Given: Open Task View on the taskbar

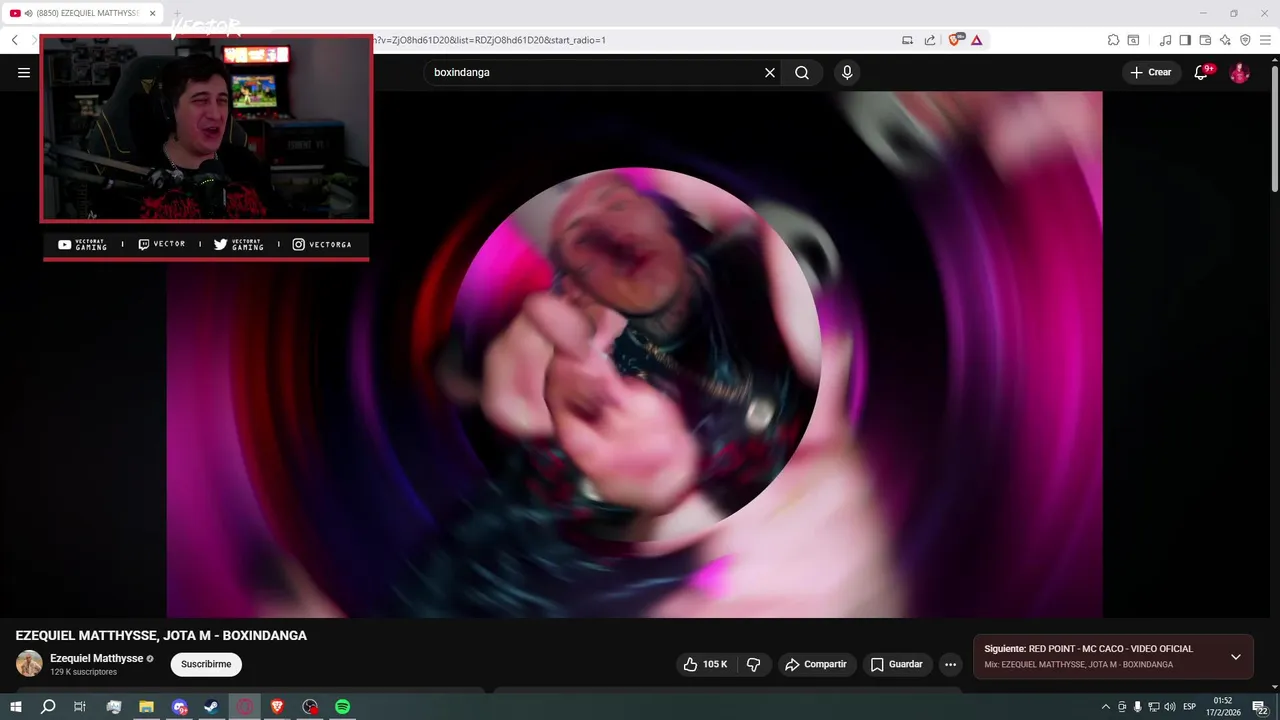Looking at the screenshot, I should coord(80,707).
